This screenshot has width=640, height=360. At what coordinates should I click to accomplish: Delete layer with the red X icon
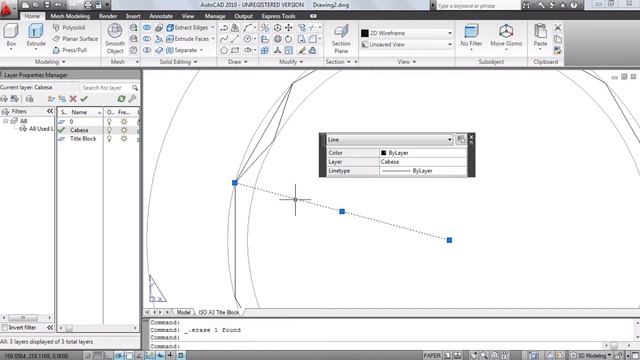tap(73, 99)
